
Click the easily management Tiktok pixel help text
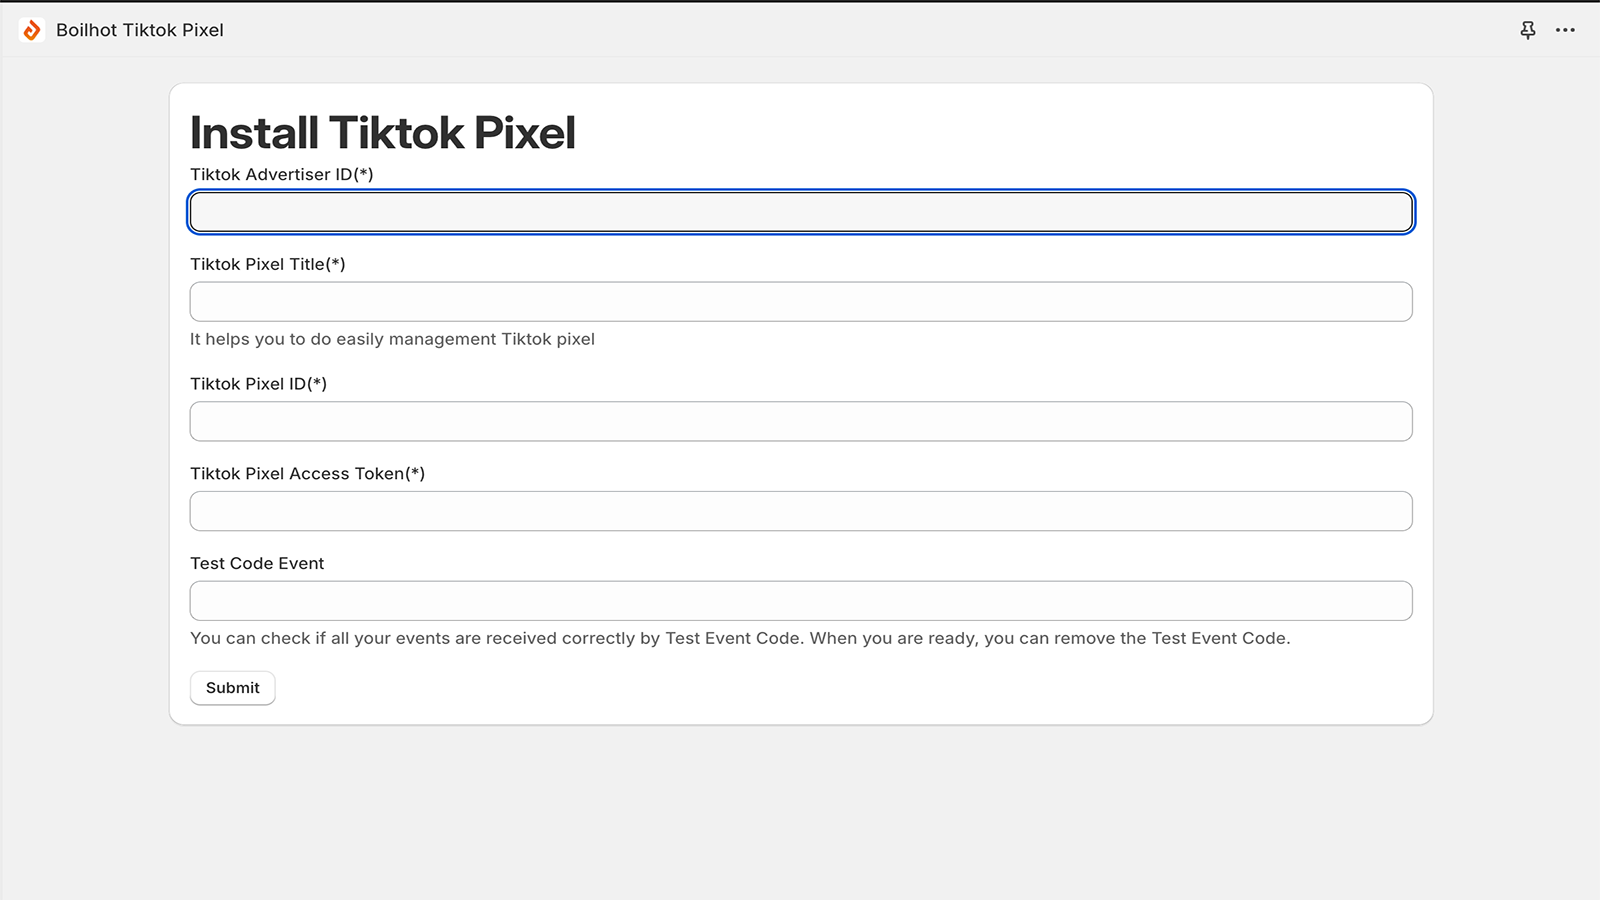click(392, 339)
